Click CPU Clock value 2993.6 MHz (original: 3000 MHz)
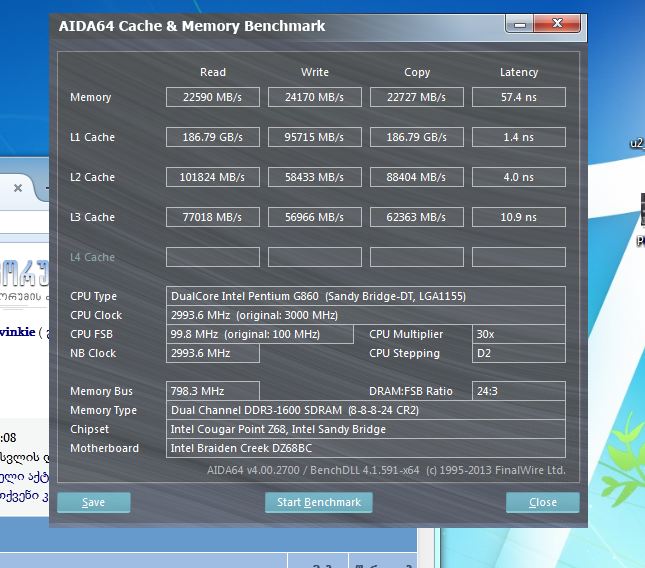Screen dimensions: 645x568 coord(366,315)
